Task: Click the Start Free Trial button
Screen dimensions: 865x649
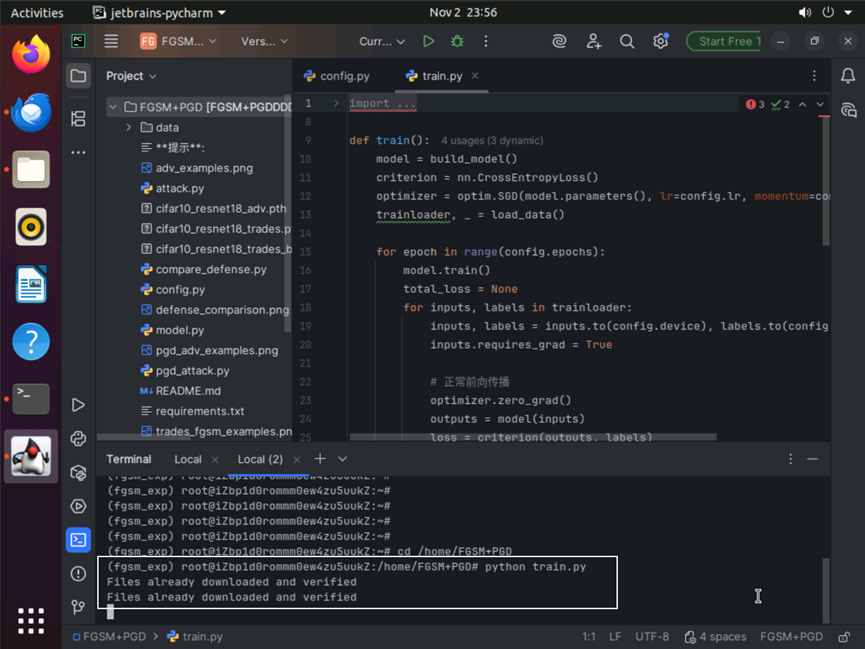Action: pos(724,41)
